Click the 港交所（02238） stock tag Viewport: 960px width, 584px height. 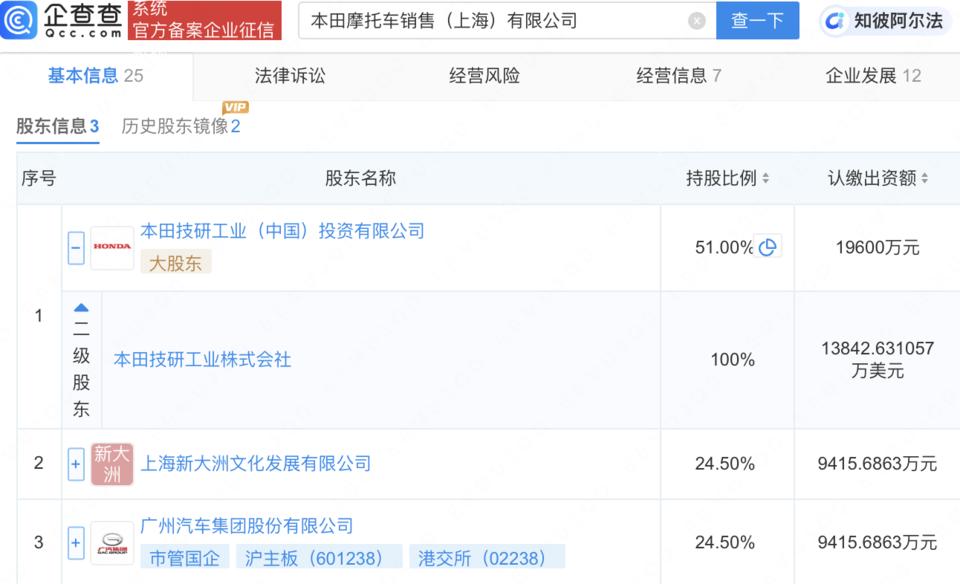487,557
